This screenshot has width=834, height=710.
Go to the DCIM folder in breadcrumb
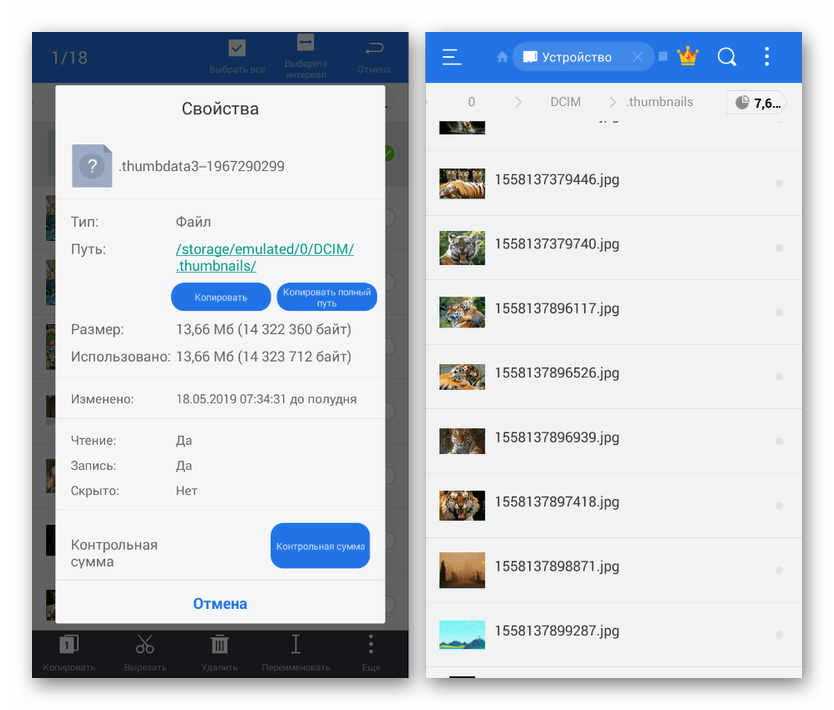tap(565, 102)
